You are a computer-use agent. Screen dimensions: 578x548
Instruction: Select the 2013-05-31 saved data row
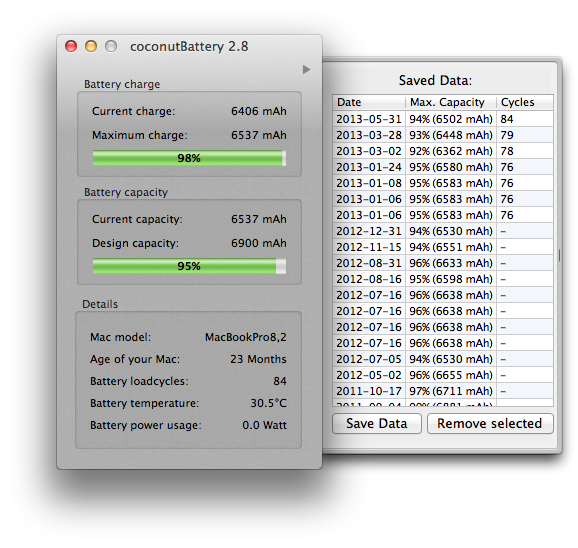443,119
